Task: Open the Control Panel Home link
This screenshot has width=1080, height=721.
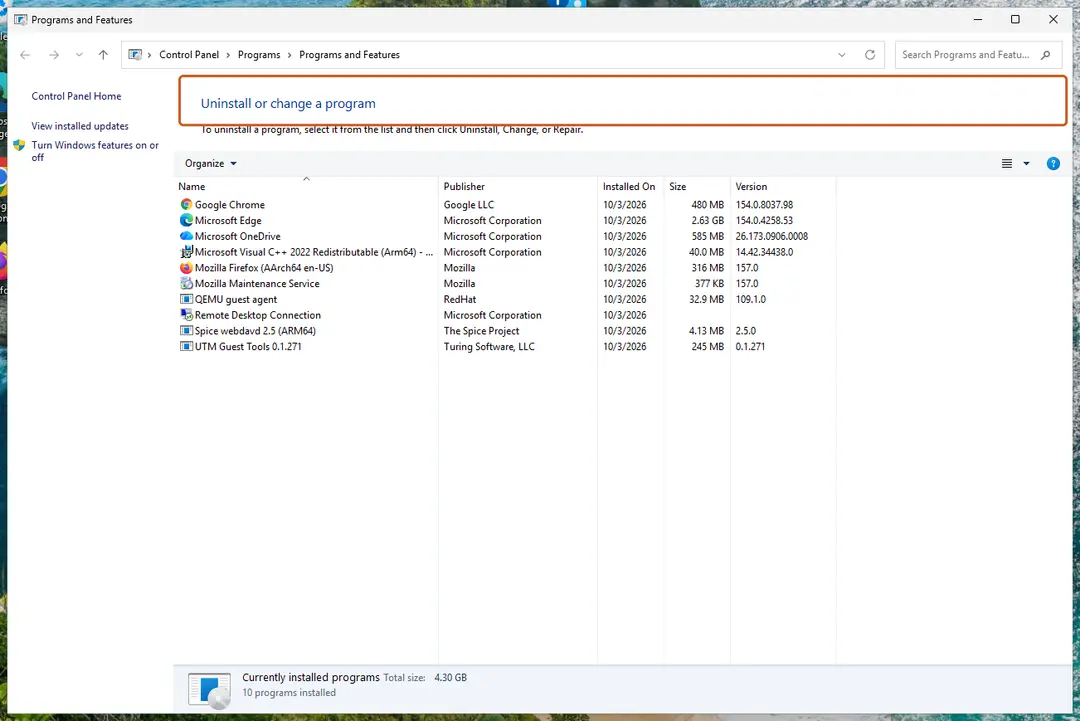Action: coord(76,96)
